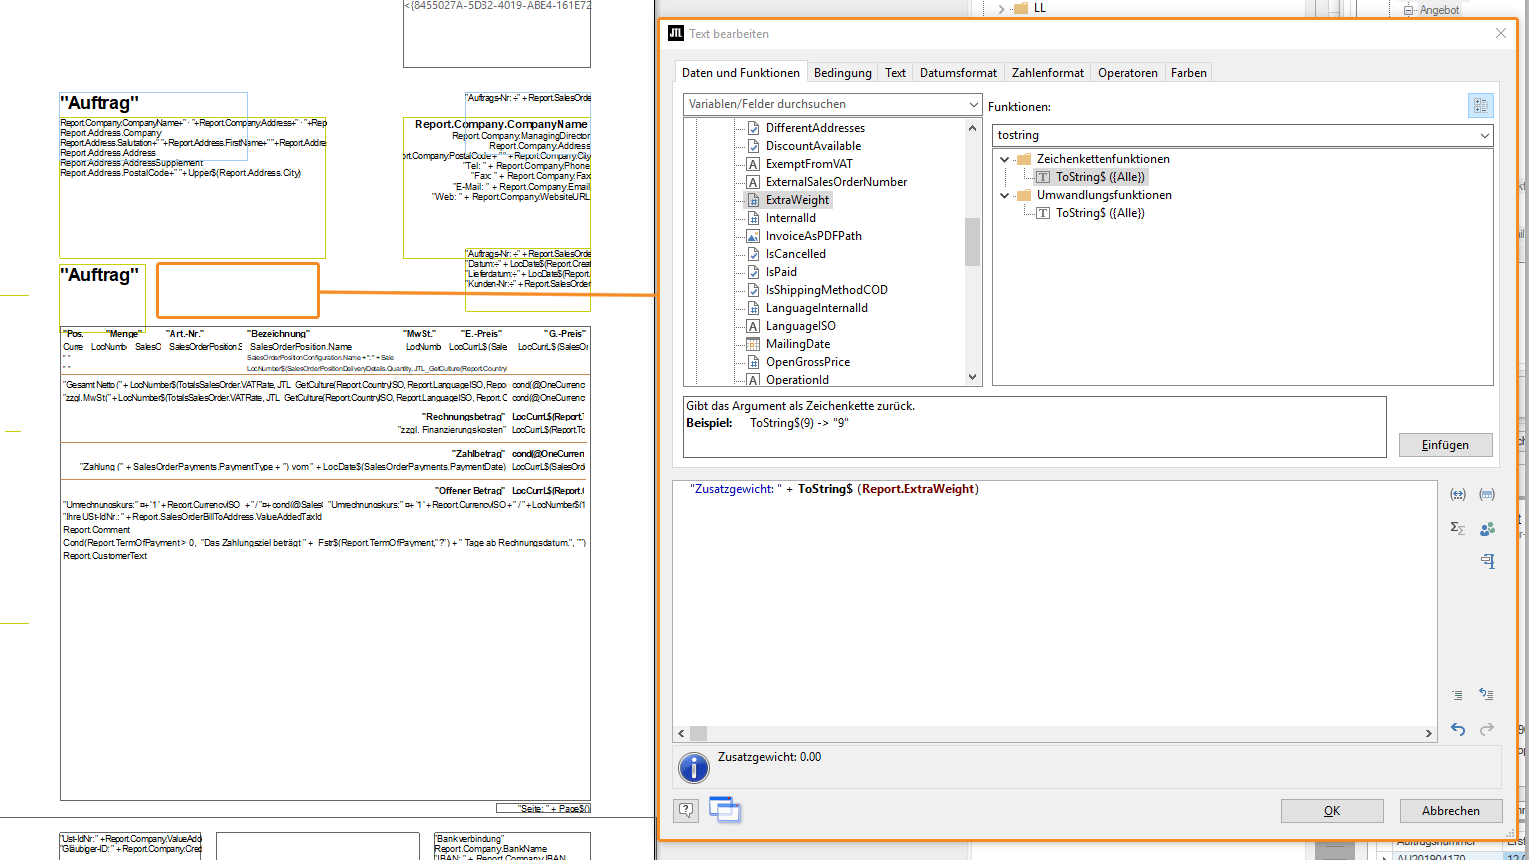Click the overlapping windows icon at bottom
Screen dimensions: 1529x860
pos(725,809)
